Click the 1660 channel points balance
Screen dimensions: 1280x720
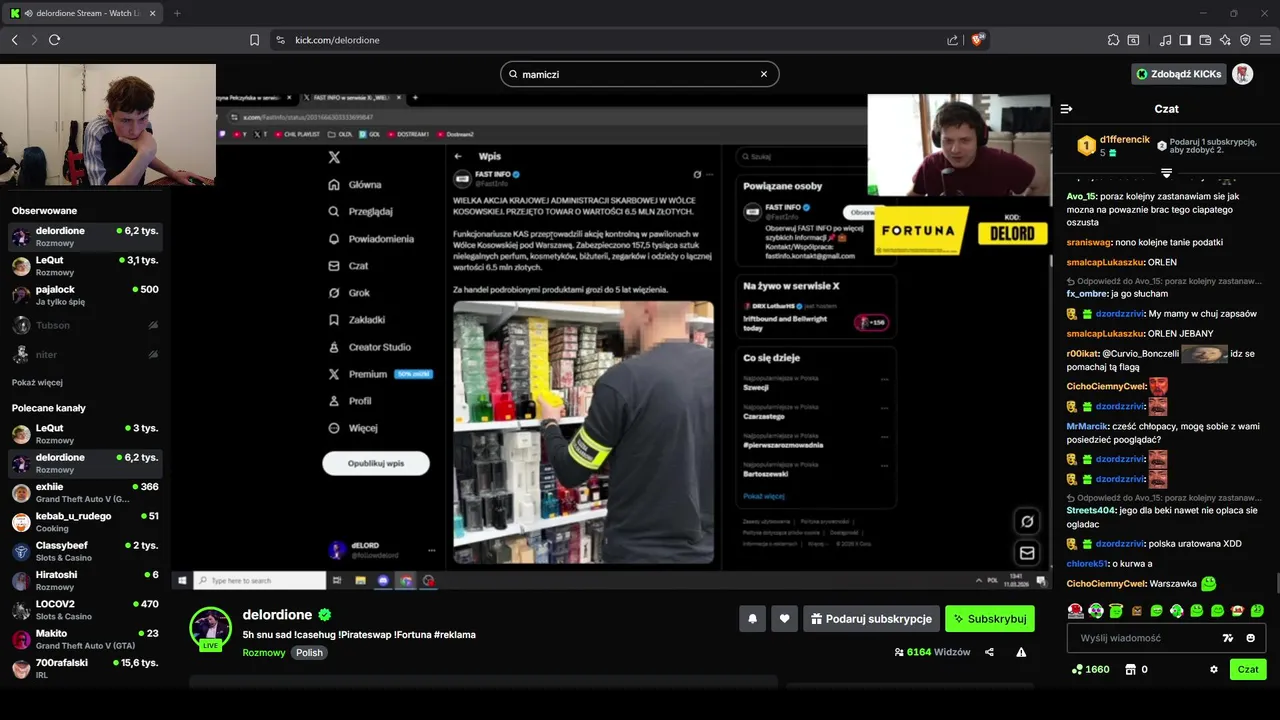1089,669
